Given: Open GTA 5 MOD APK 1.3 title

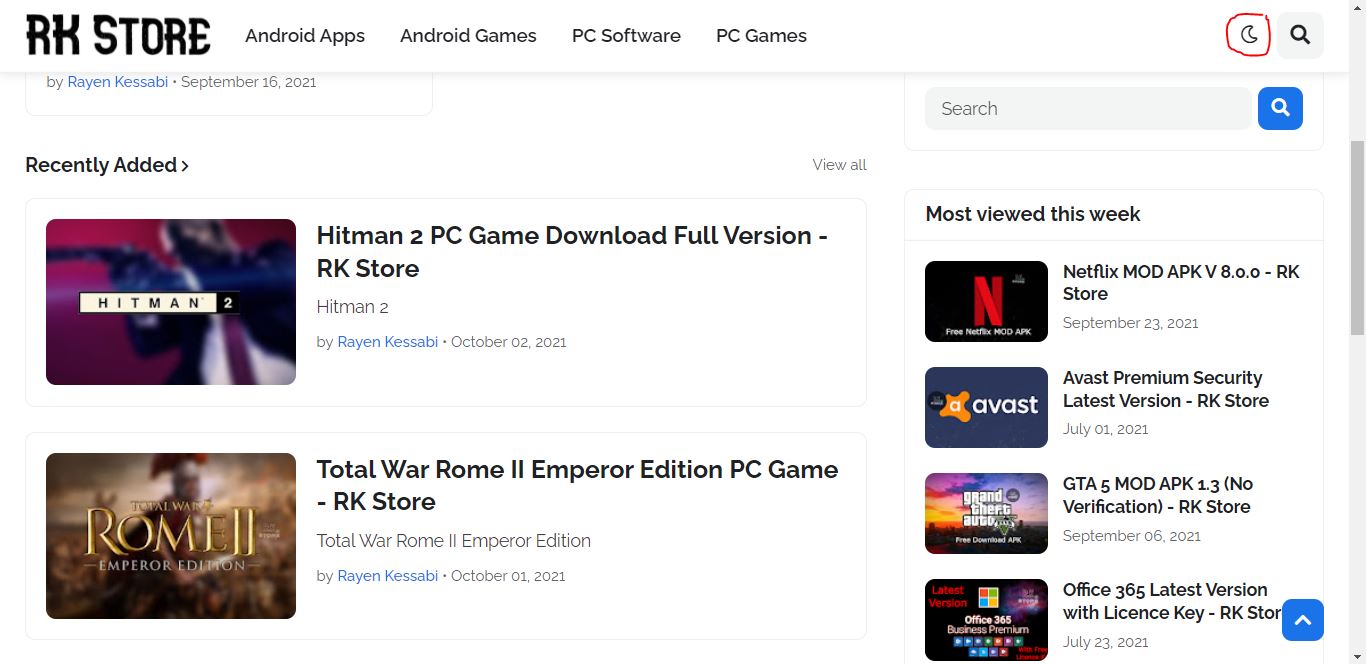Looking at the screenshot, I should point(1158,495).
